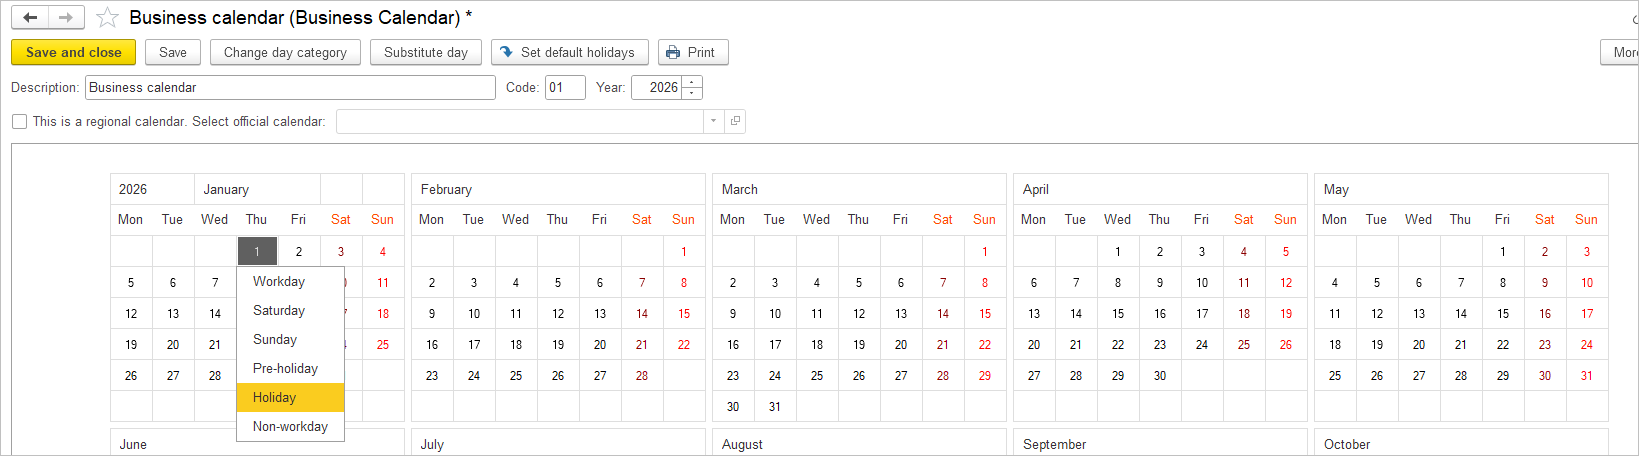Click the Save and close button
Screen dimensions: 1639x456
[x=73, y=52]
